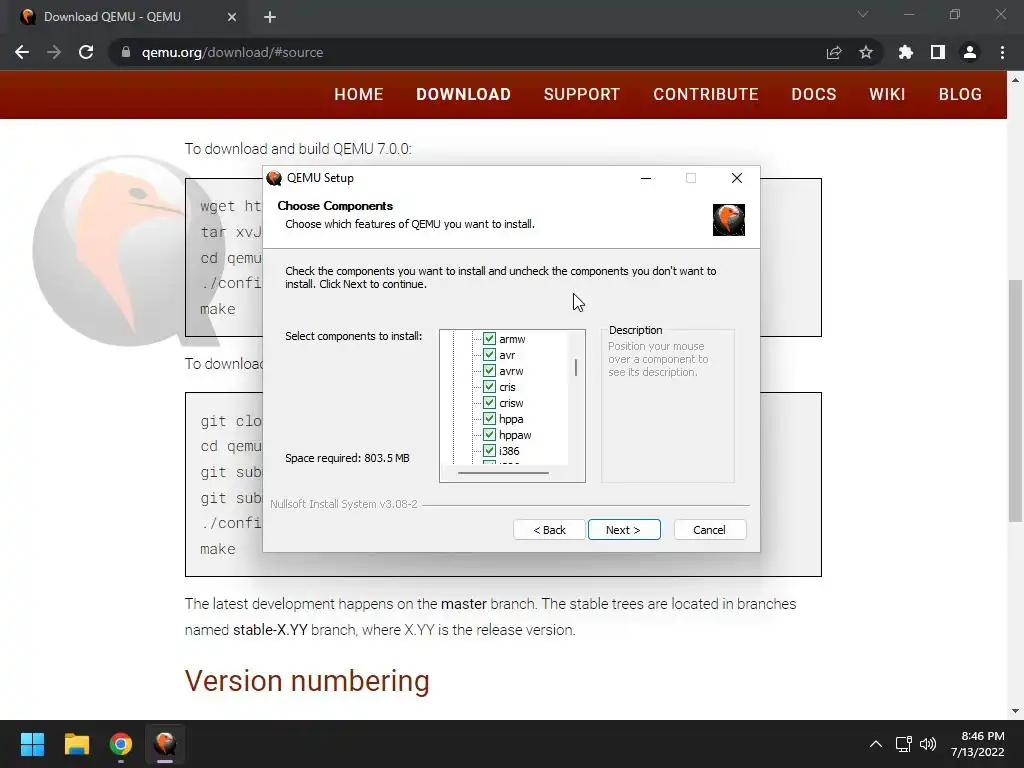The height and width of the screenshot is (768, 1024).
Task: Close the QEMU Setup dialog
Action: (x=737, y=178)
